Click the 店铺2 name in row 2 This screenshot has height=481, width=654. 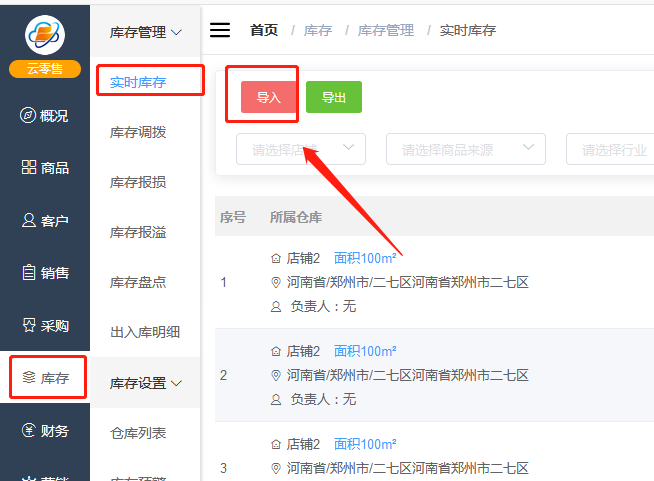[303, 351]
